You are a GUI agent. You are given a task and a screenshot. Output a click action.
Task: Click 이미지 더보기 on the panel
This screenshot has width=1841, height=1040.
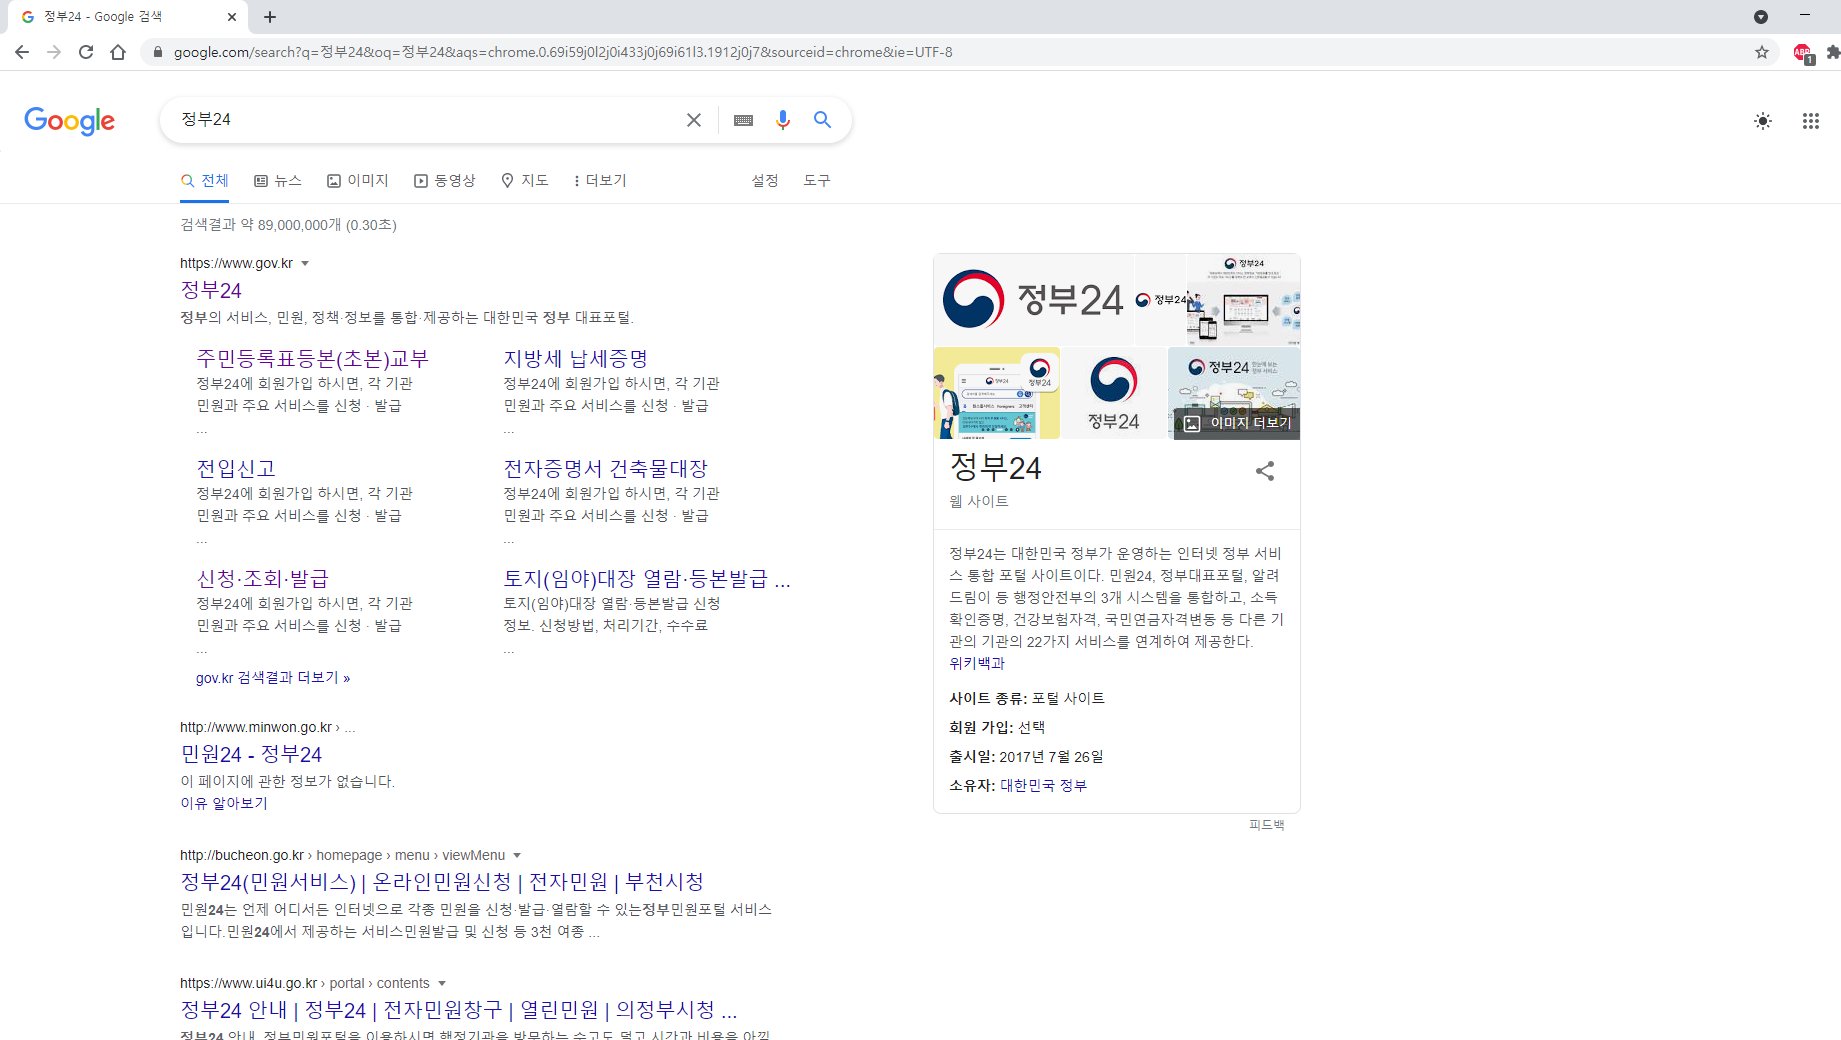pos(1238,423)
